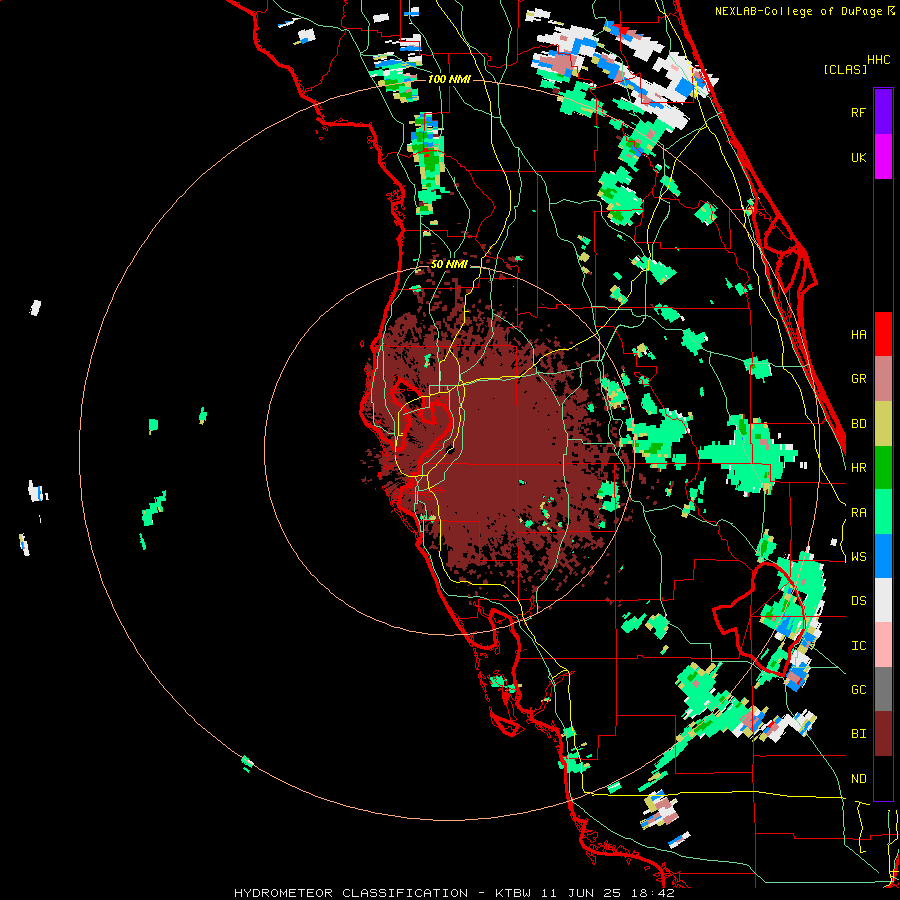Screen dimensions: 900x900
Task: Click the "50 NMI" range ring label
Action: (449, 265)
